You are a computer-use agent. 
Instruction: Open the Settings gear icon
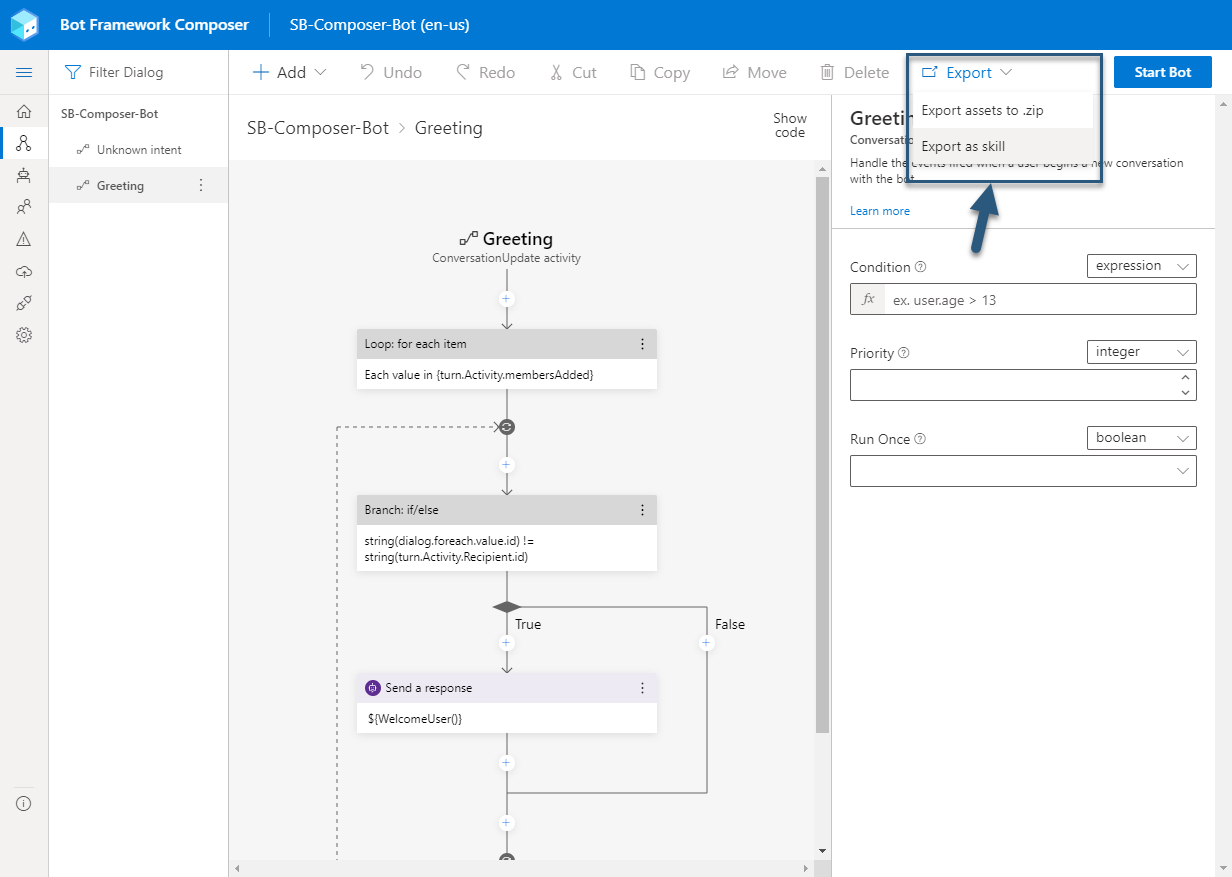point(24,335)
